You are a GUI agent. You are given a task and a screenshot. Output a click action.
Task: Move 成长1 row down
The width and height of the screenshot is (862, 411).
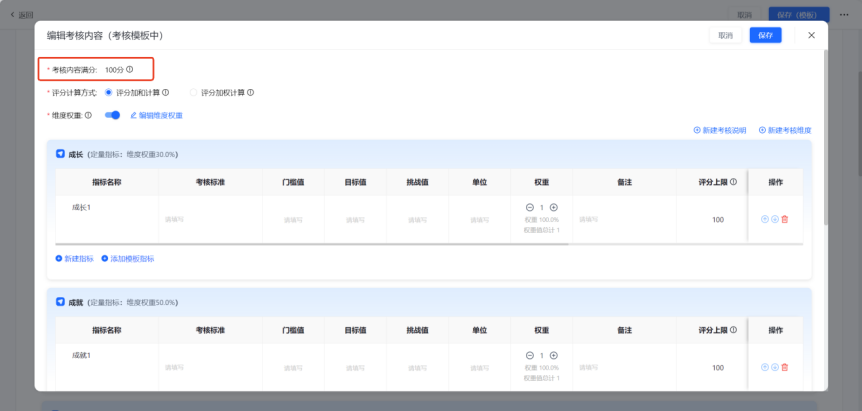pos(775,219)
